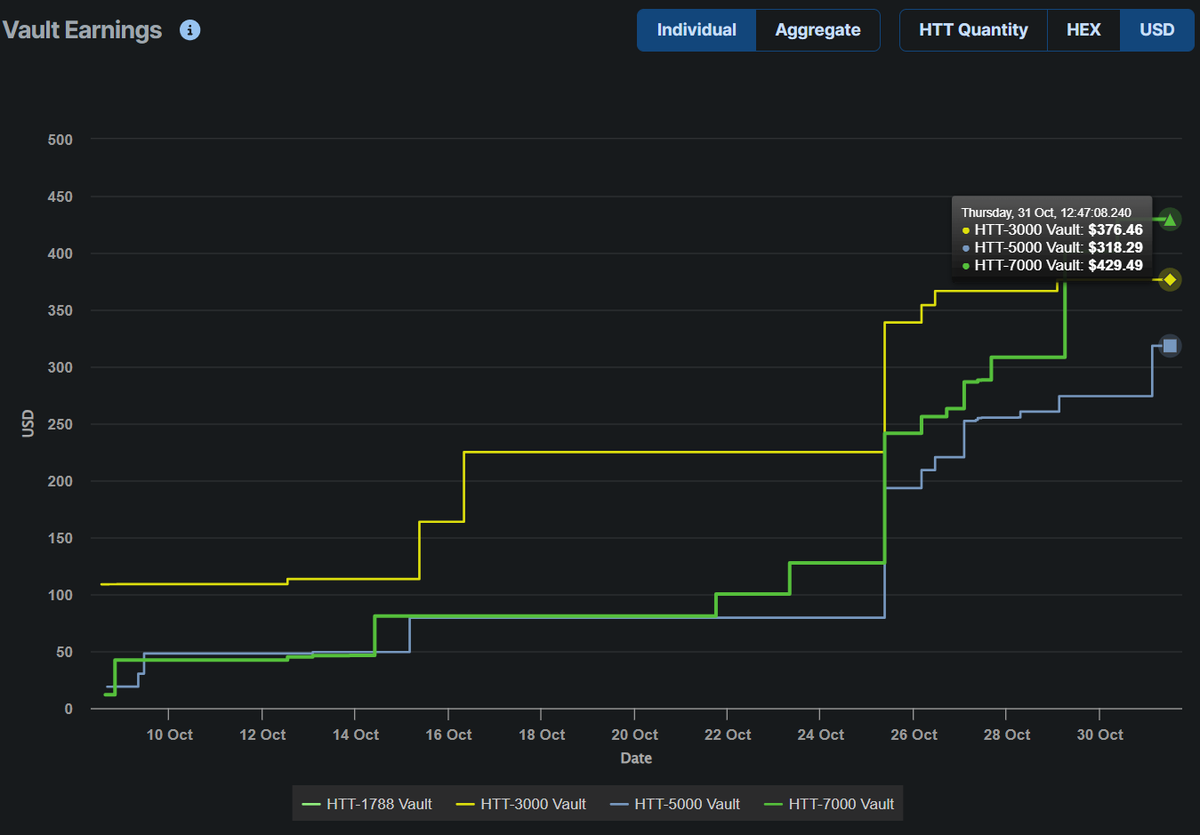Click the $318.29 tooltip value
Viewport: 1200px width, 835px height.
(x=1115, y=247)
